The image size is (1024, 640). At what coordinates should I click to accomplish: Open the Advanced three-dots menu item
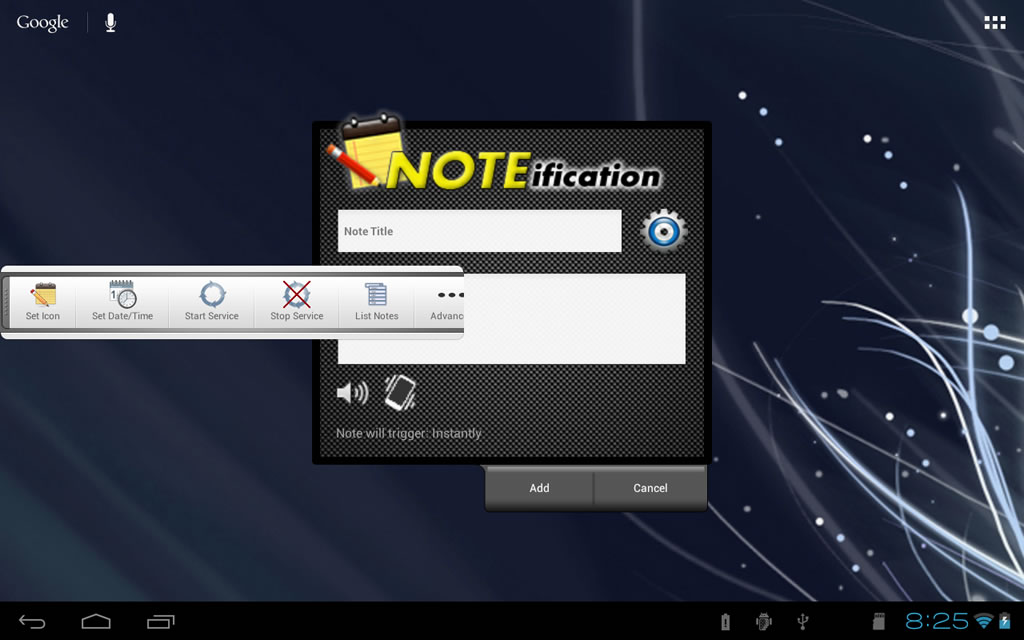click(447, 302)
